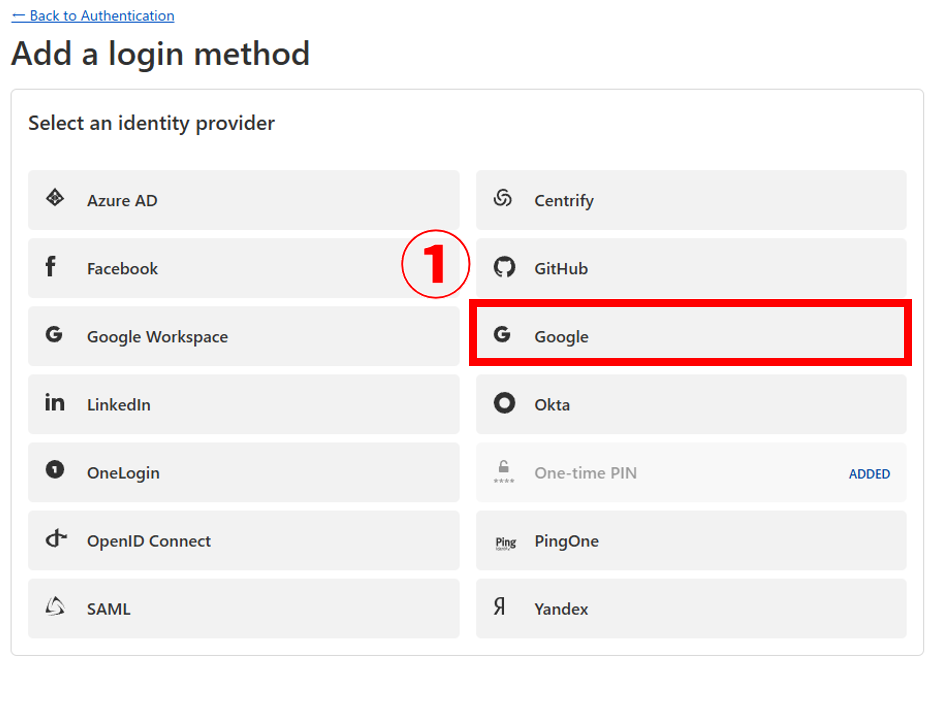
Task: Click the Azure AD diamond icon
Action: coord(55,198)
